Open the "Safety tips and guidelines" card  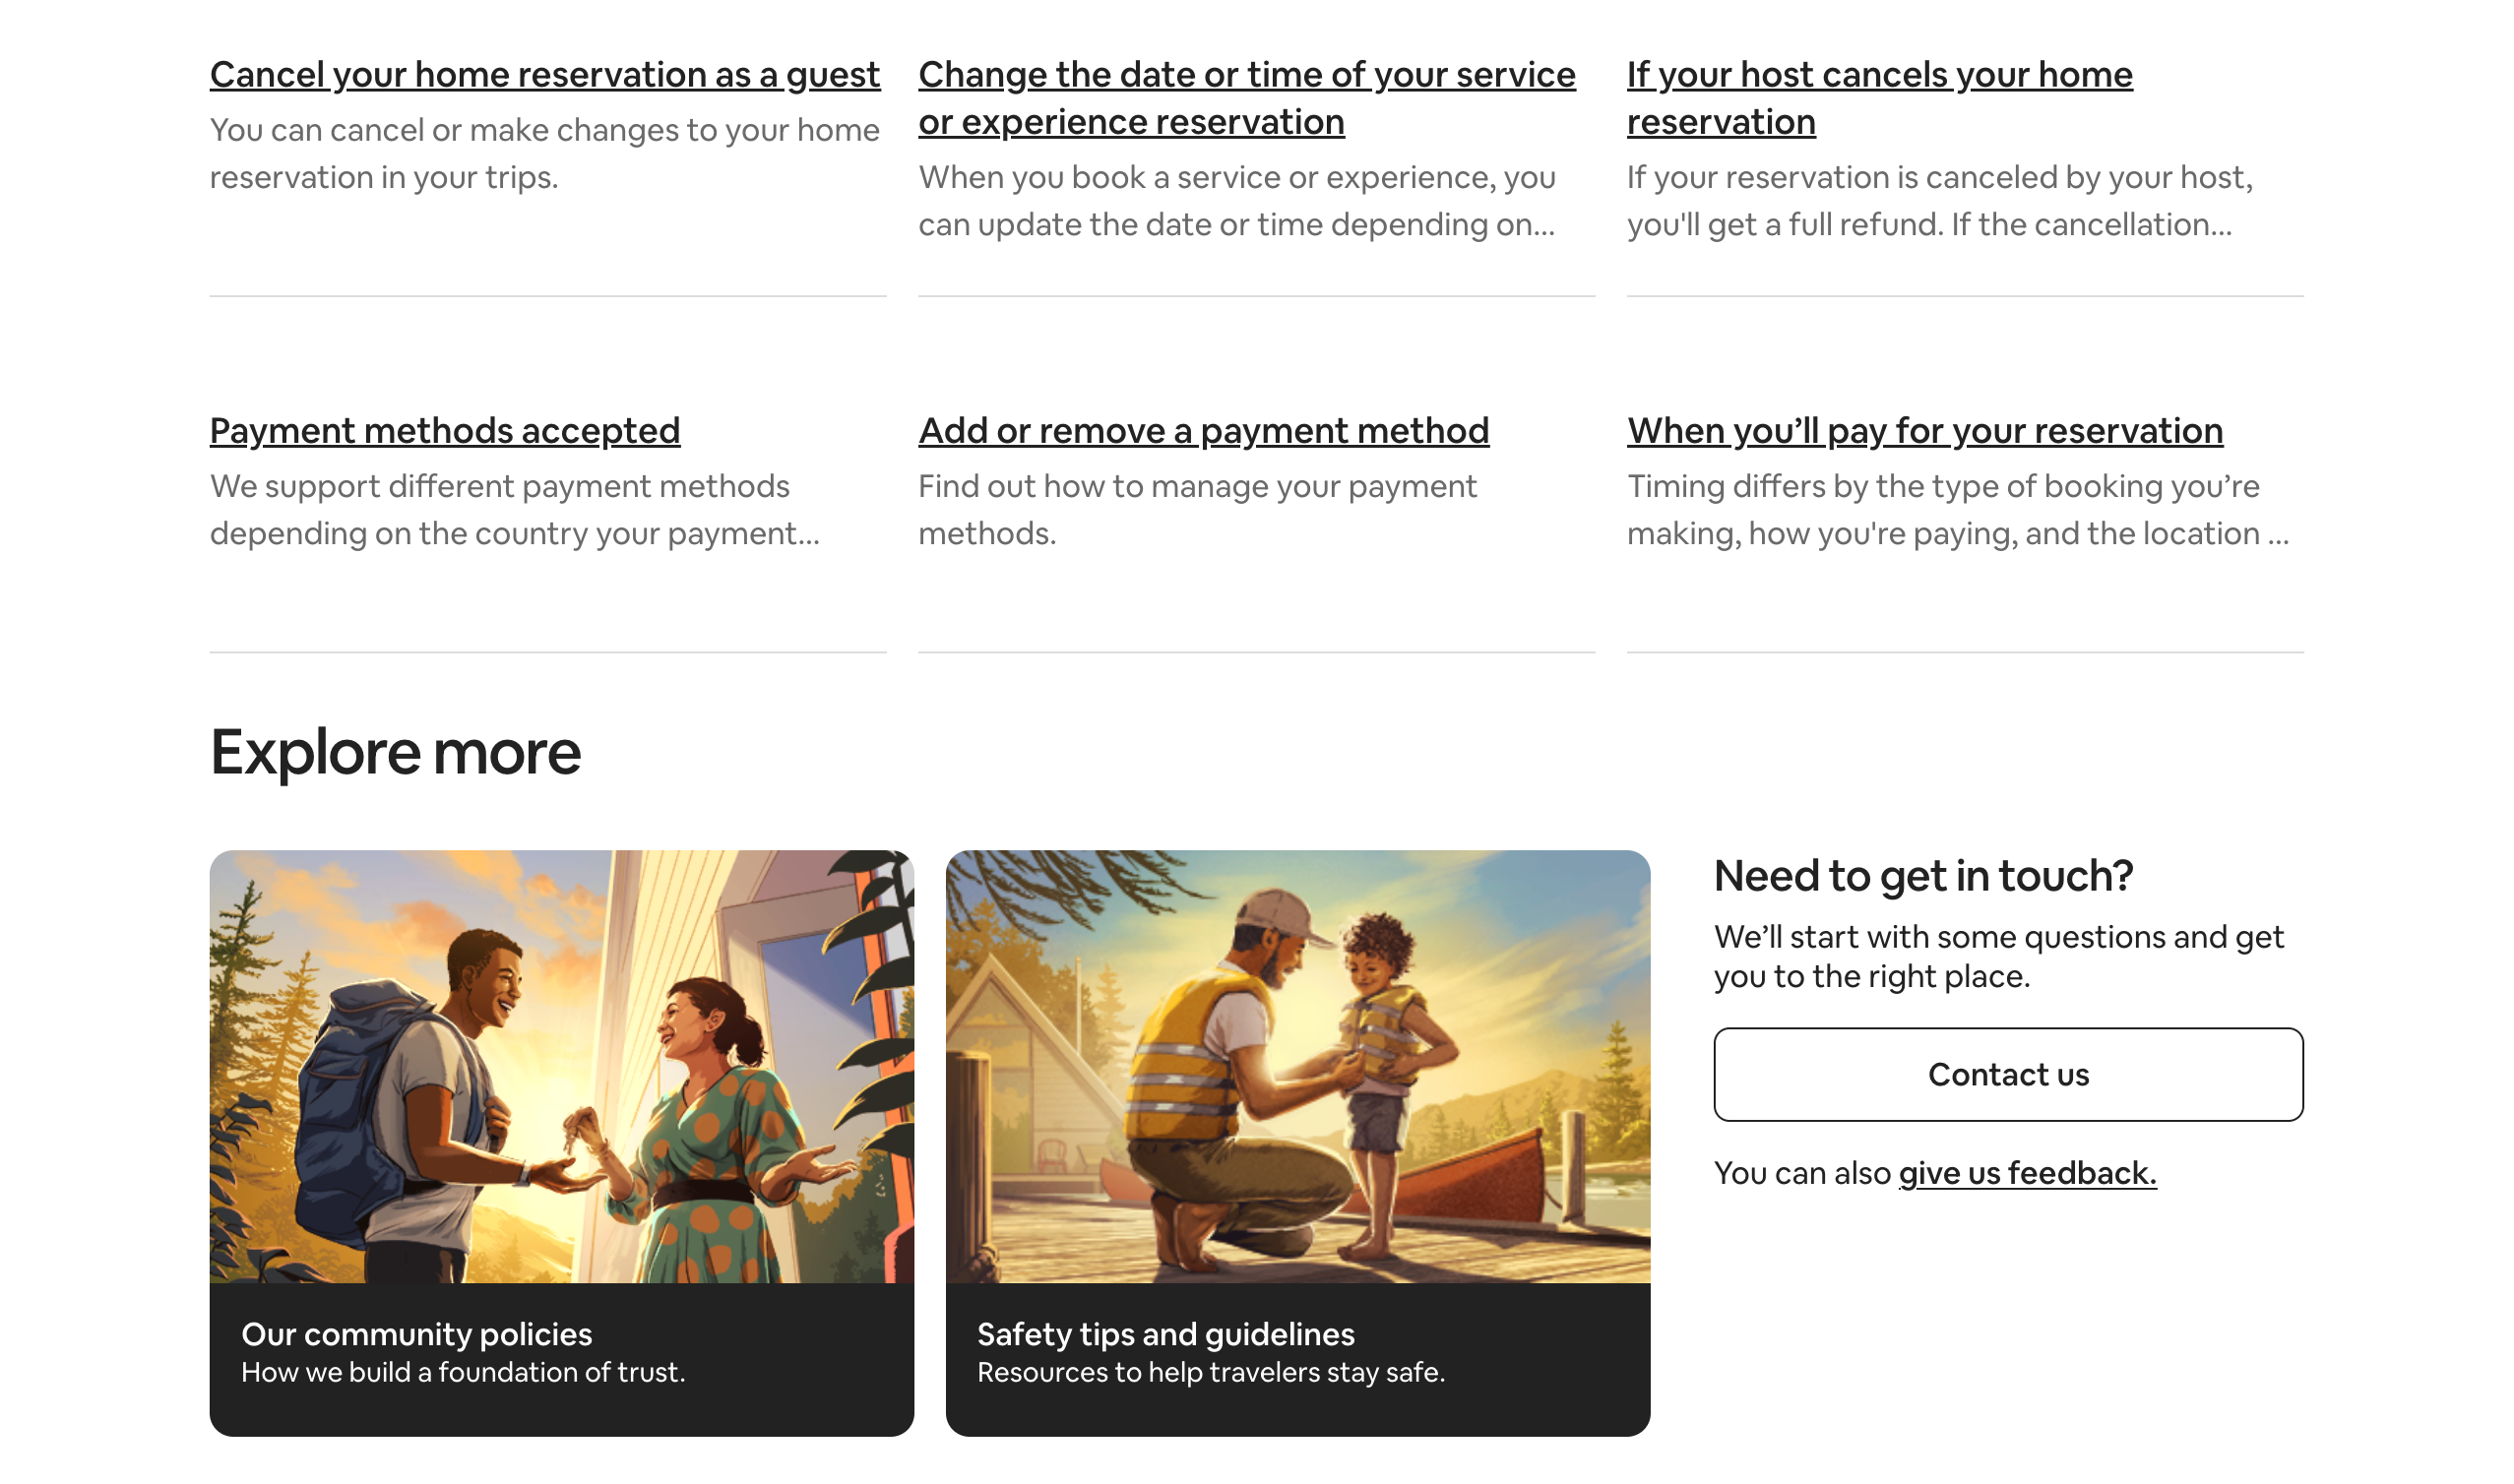(1164, 1334)
